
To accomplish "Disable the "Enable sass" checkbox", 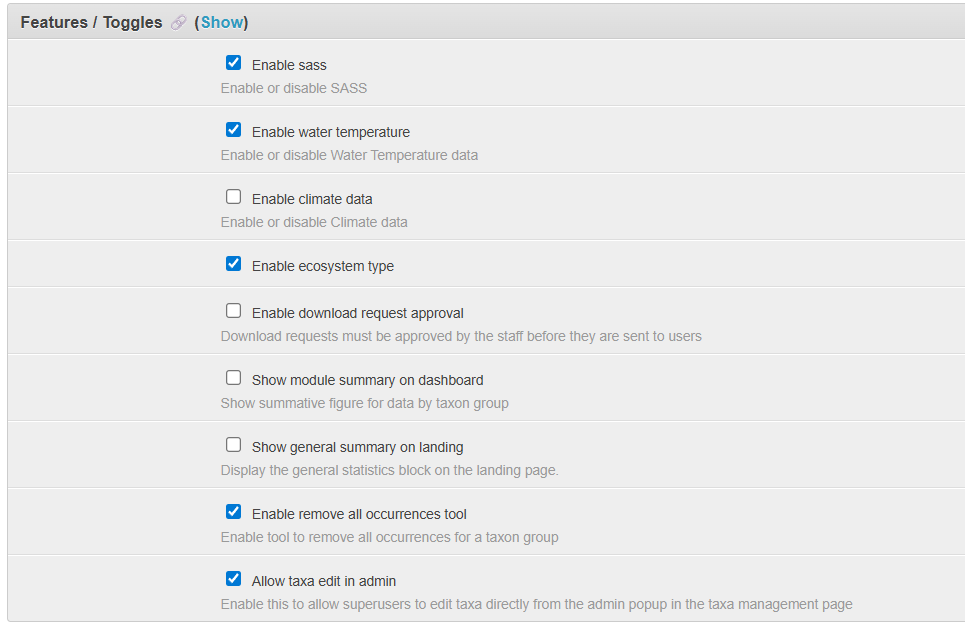I will pos(233,62).
